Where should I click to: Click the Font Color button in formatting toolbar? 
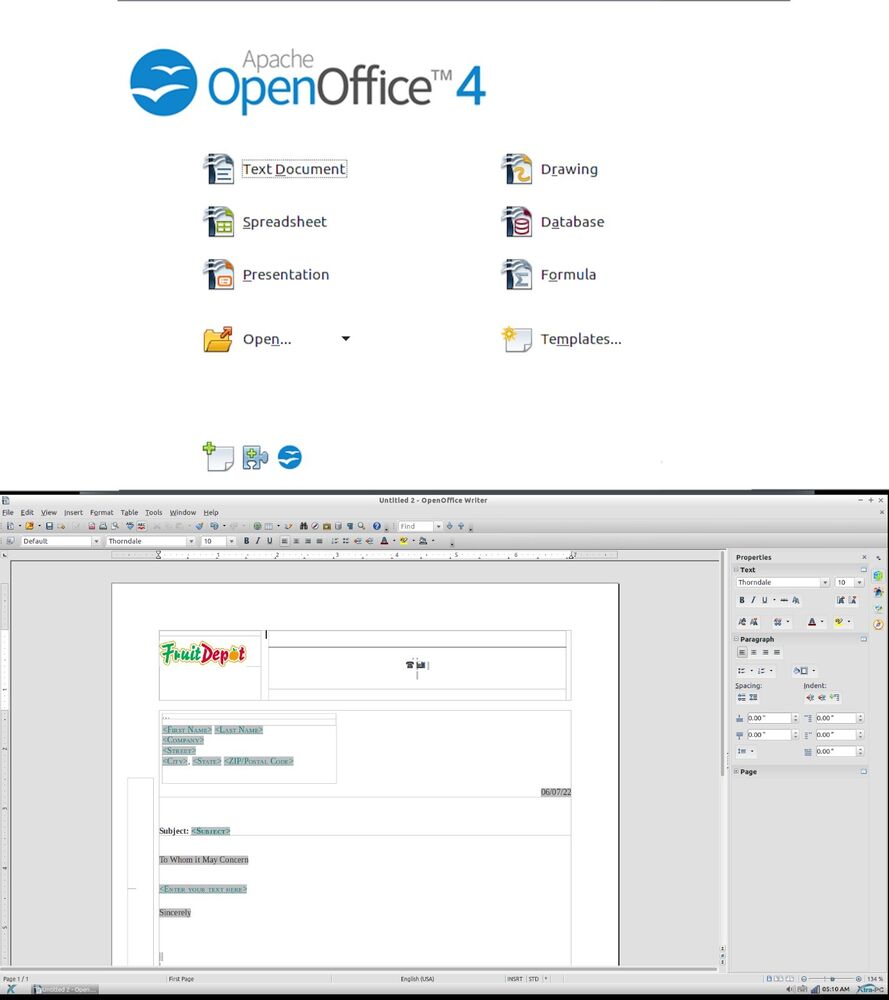[x=384, y=541]
